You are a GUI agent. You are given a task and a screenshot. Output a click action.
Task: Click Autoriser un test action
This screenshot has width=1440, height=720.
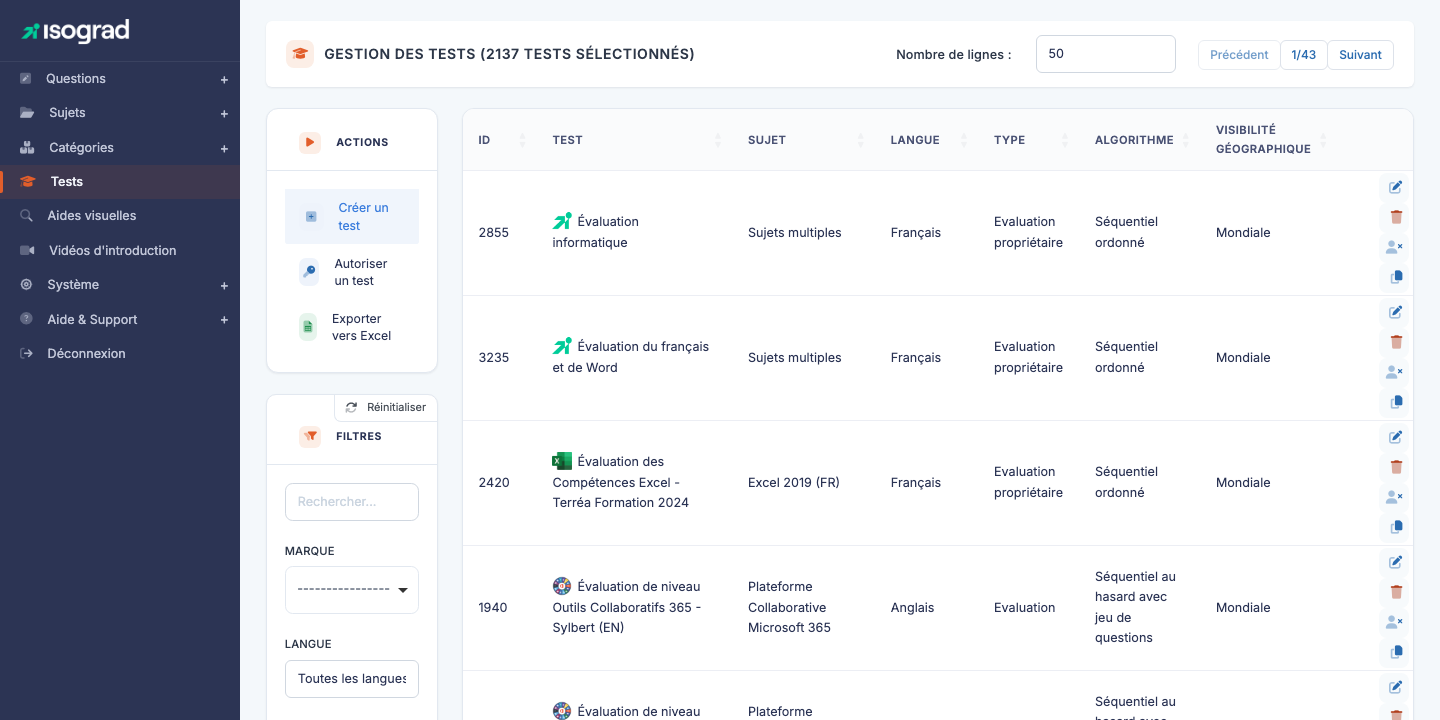pos(352,272)
